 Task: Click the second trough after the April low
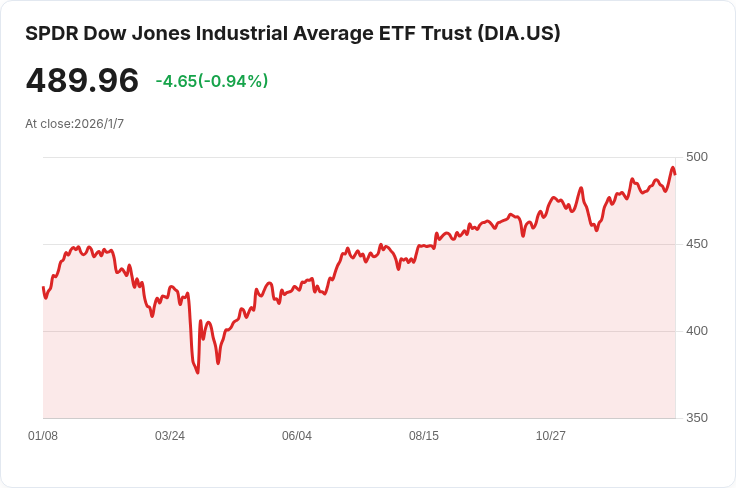pos(218,363)
